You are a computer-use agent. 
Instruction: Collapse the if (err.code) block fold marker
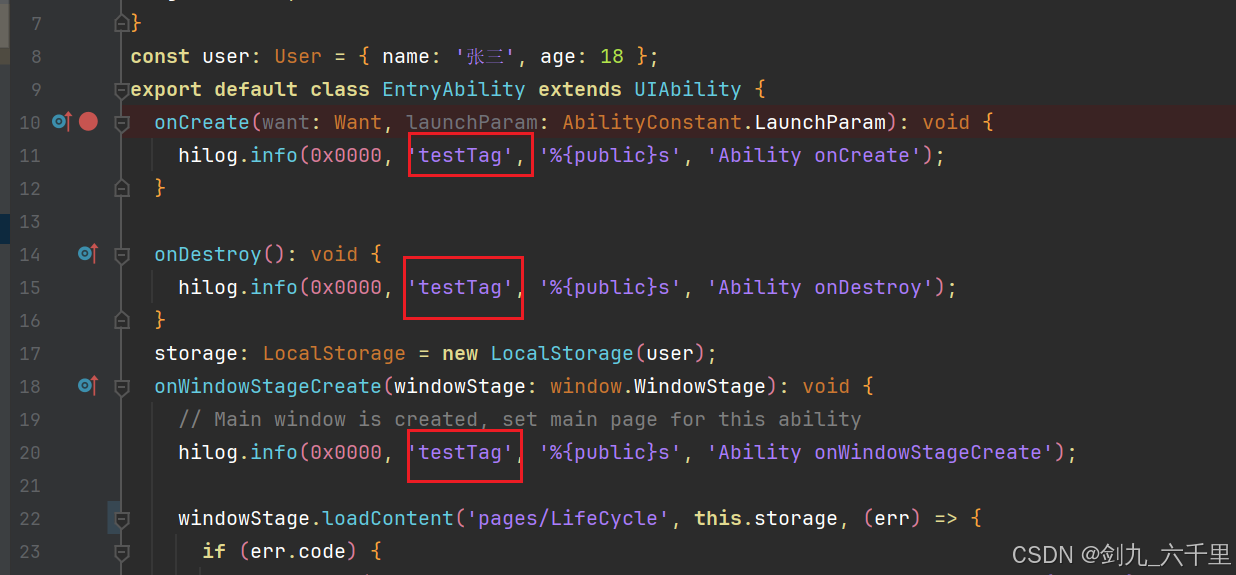(x=122, y=551)
